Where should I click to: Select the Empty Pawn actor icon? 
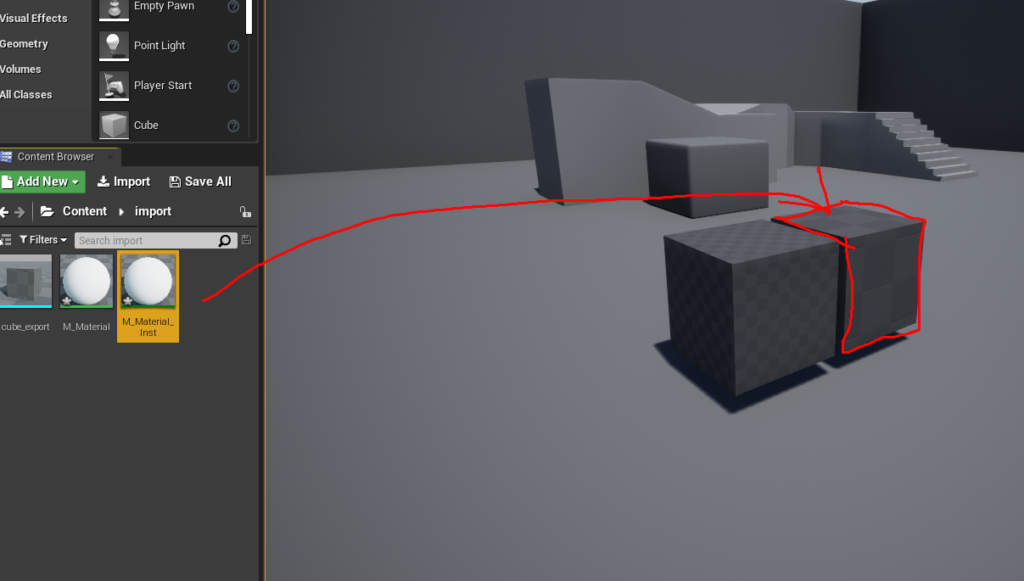pyautogui.click(x=114, y=9)
